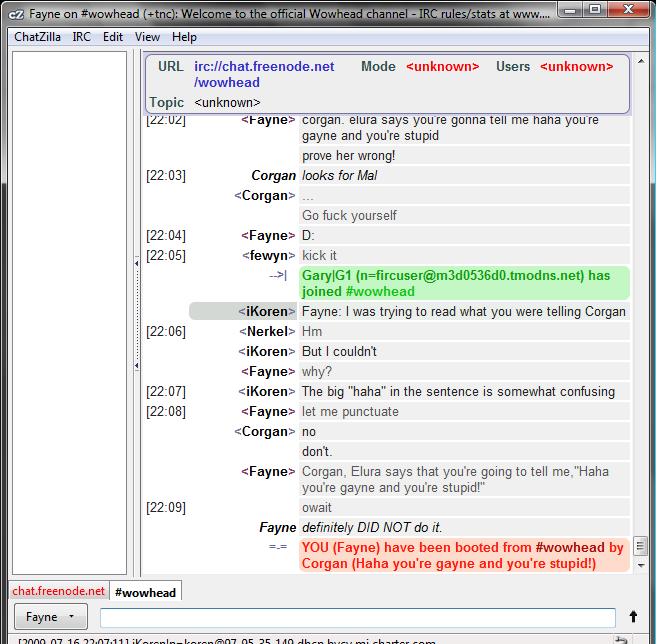Open the IRC menu
This screenshot has width=658, height=644.
coord(82,37)
